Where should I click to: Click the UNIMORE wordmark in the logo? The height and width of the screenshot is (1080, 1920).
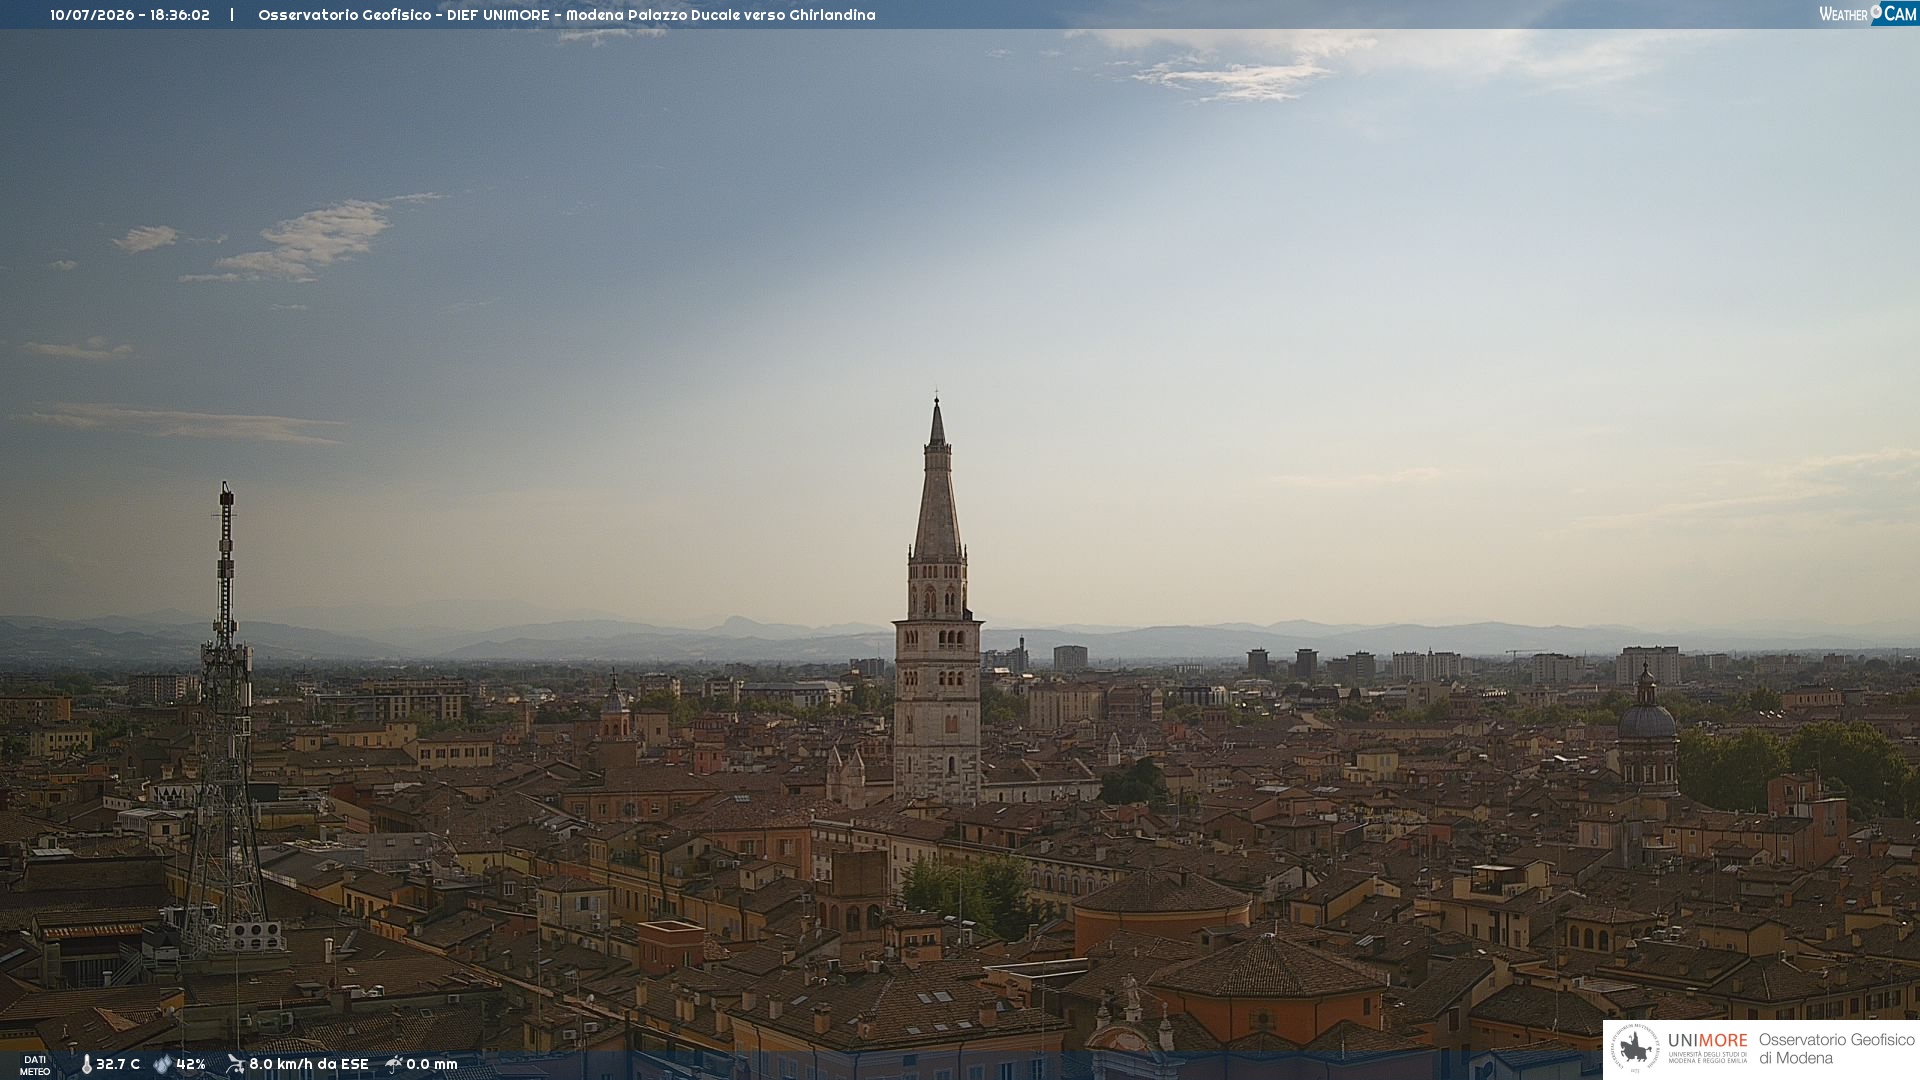[1708, 1040]
